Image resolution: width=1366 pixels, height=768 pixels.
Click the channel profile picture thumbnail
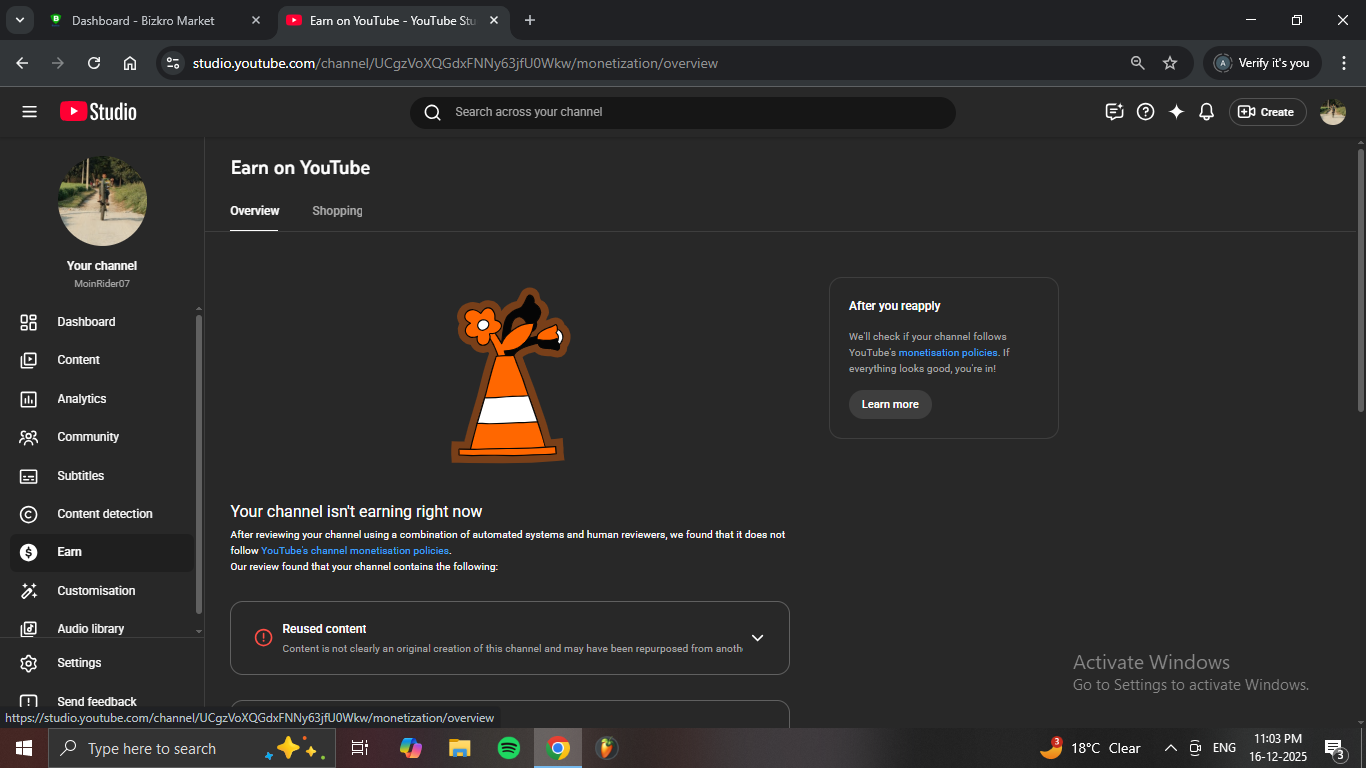102,201
